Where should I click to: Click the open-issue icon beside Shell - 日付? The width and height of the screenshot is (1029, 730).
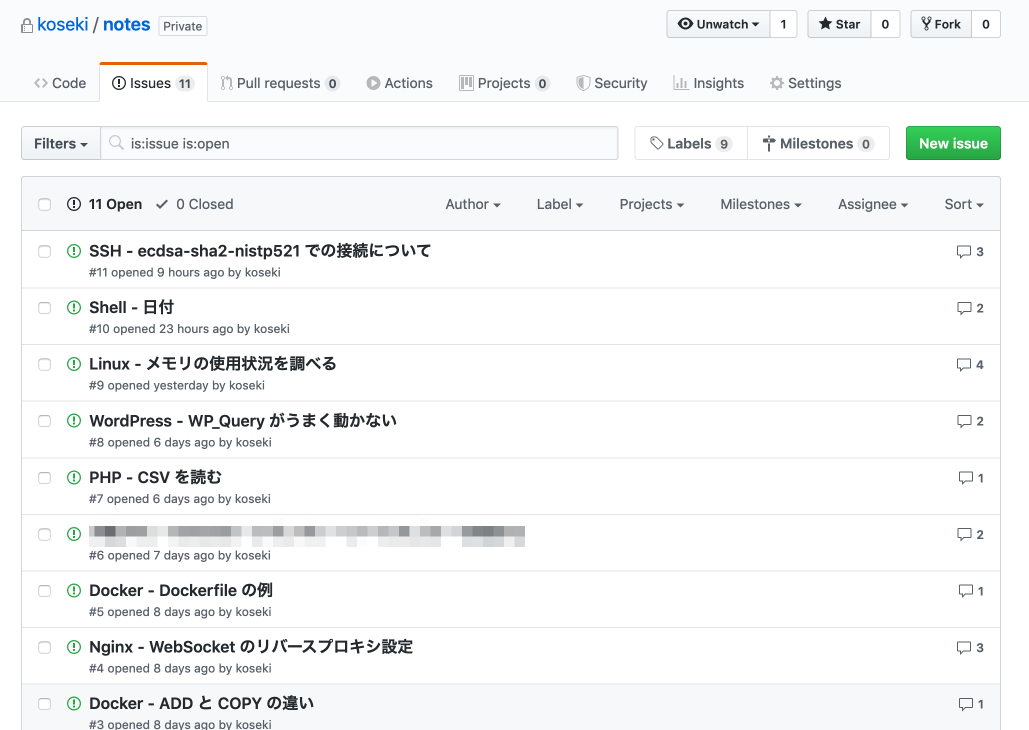[x=74, y=307]
